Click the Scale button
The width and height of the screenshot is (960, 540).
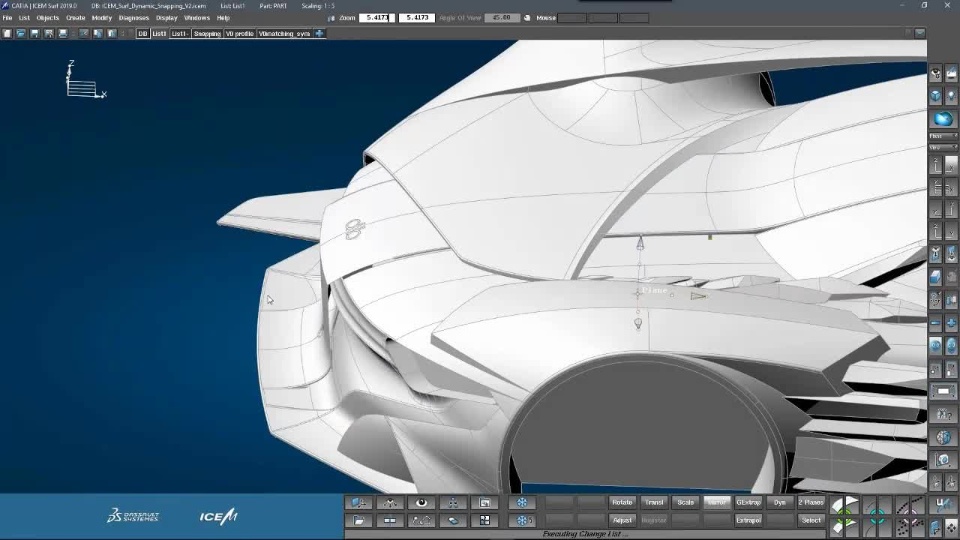686,502
